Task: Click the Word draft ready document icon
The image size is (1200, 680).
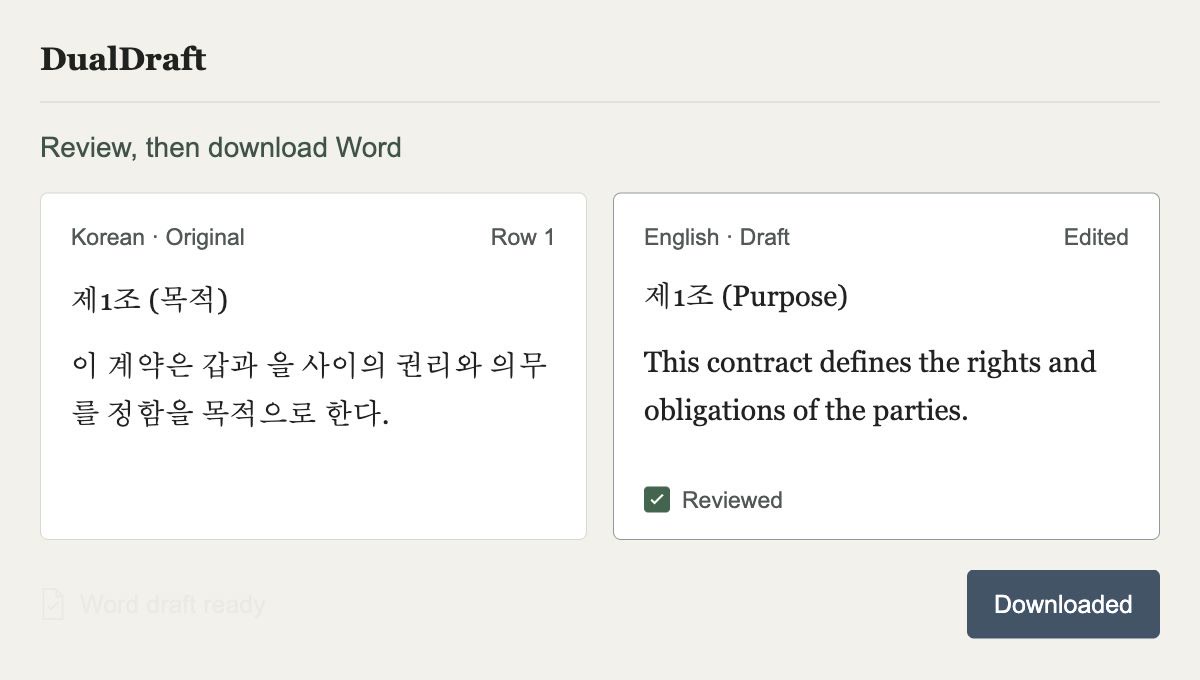Action: [x=52, y=605]
